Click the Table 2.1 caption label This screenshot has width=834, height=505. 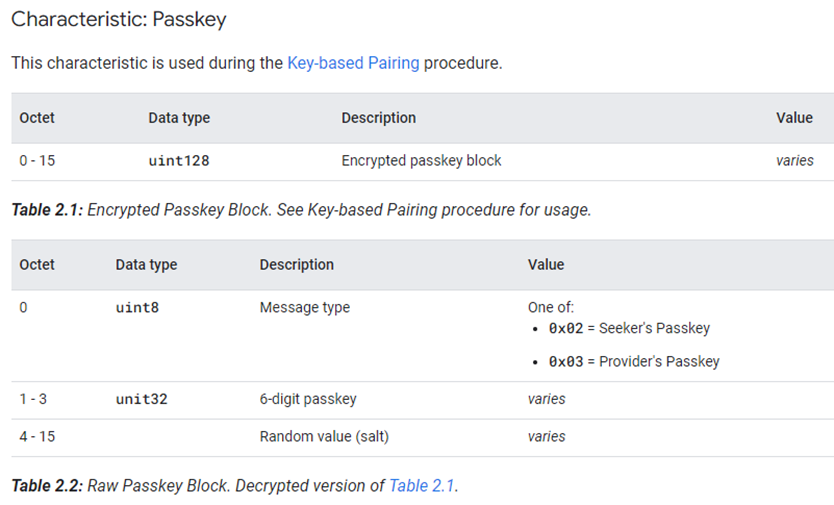[x=47, y=210]
